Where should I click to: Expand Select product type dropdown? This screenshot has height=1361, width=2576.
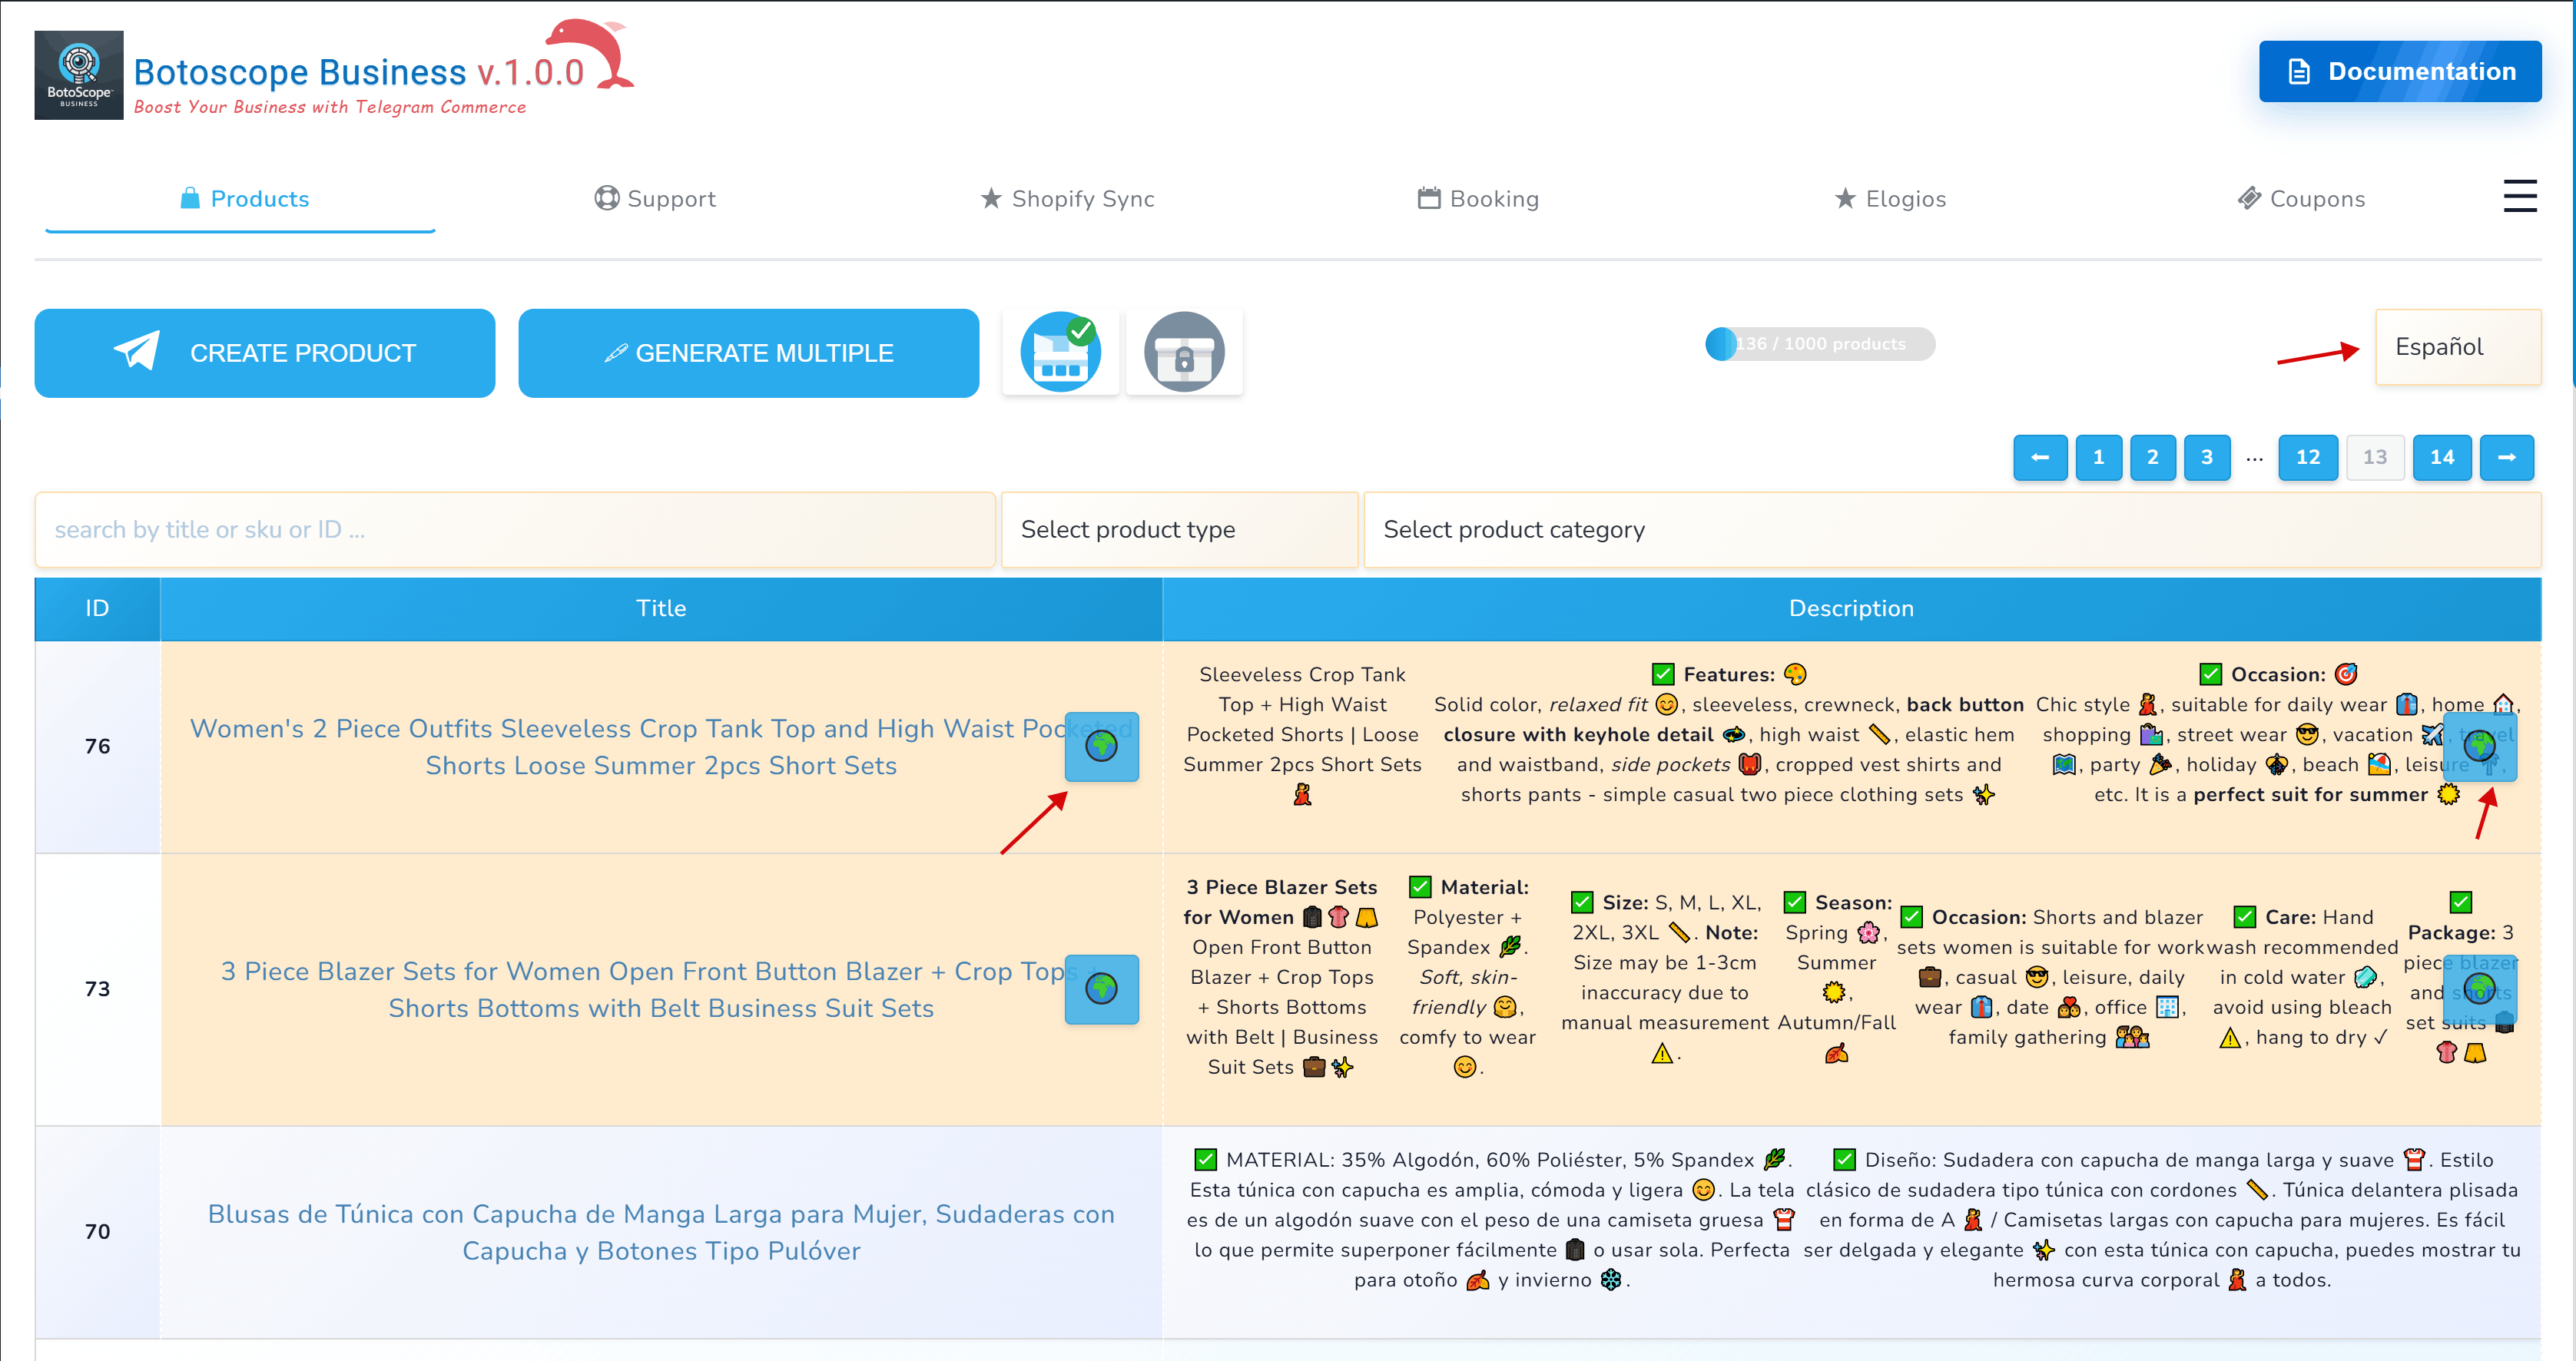click(x=1179, y=529)
